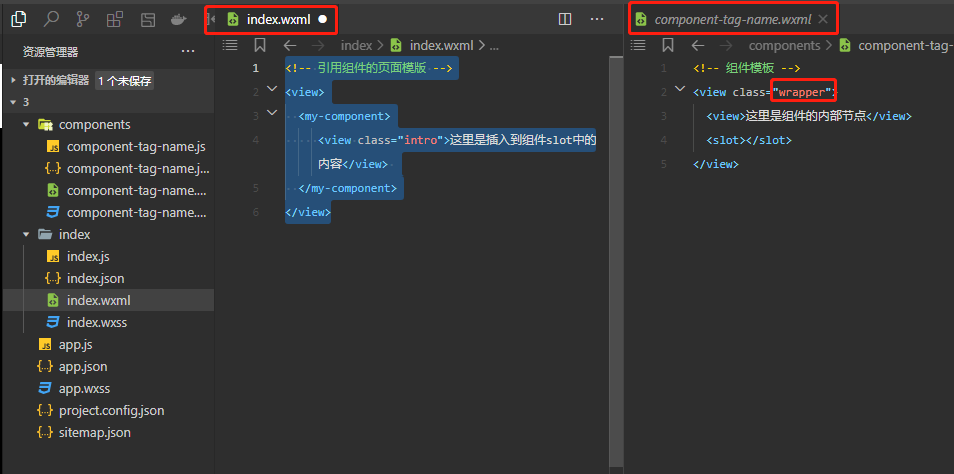
Task: Click breadcrumb trailing ellipsis in left editor
Action: tap(493, 46)
